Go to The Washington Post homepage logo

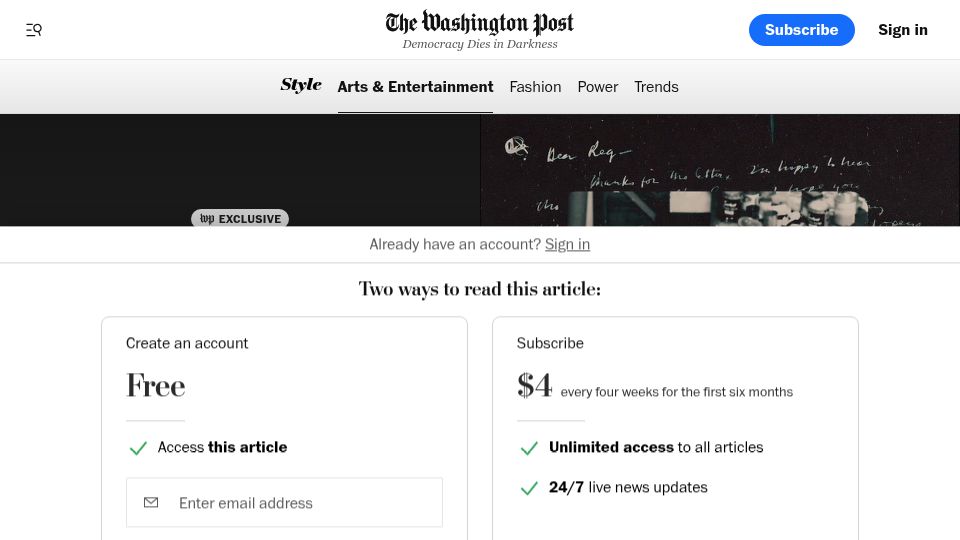[x=479, y=23]
